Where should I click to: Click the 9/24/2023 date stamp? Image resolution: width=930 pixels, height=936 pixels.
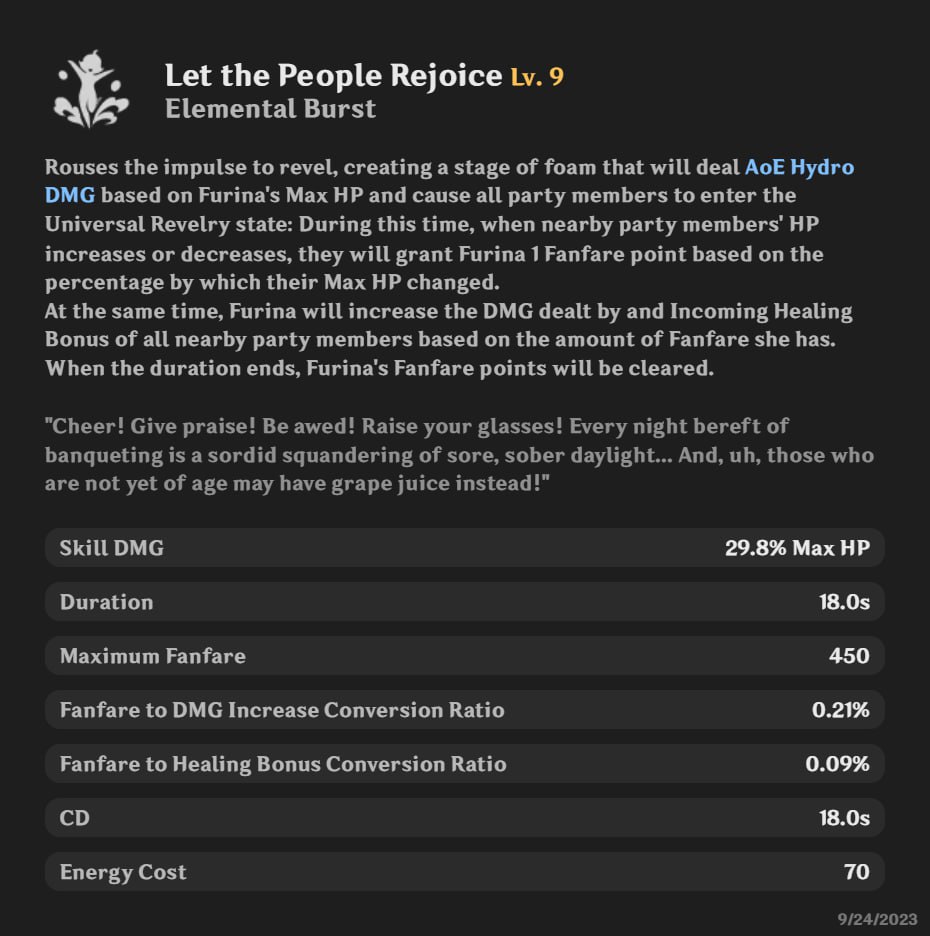click(877, 919)
